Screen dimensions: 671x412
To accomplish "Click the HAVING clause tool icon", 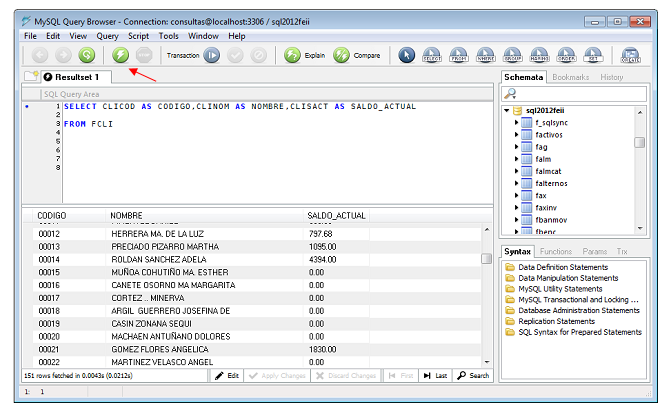I will pyautogui.click(x=540, y=55).
